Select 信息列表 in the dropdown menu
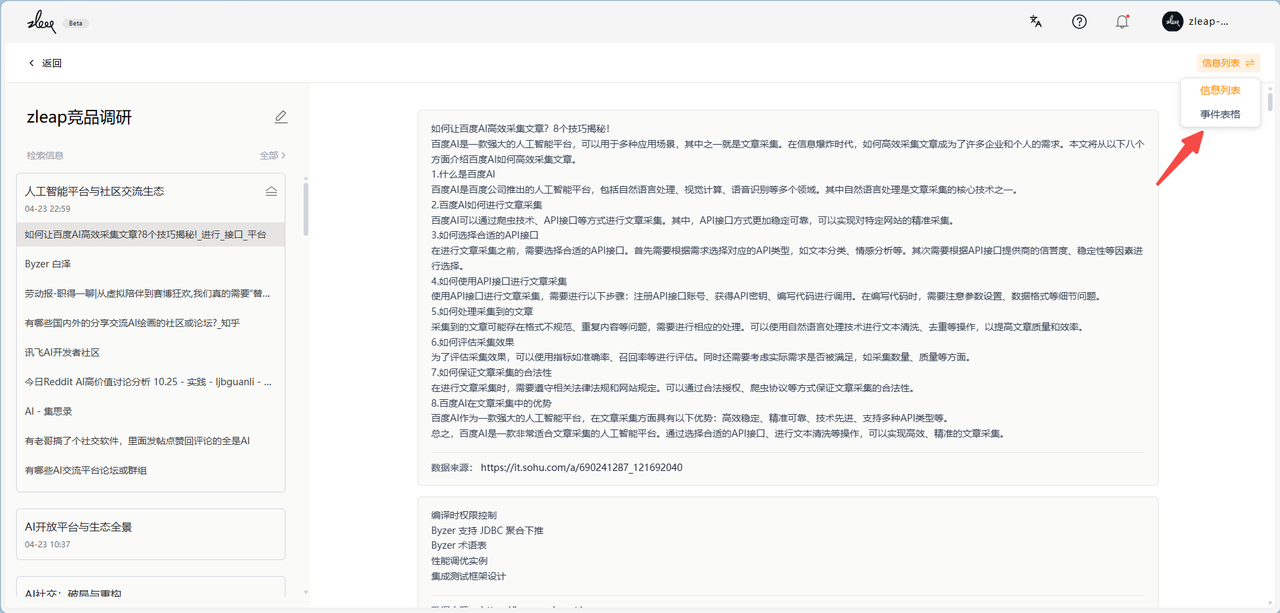Viewport: 1280px width, 613px height. (1220, 90)
